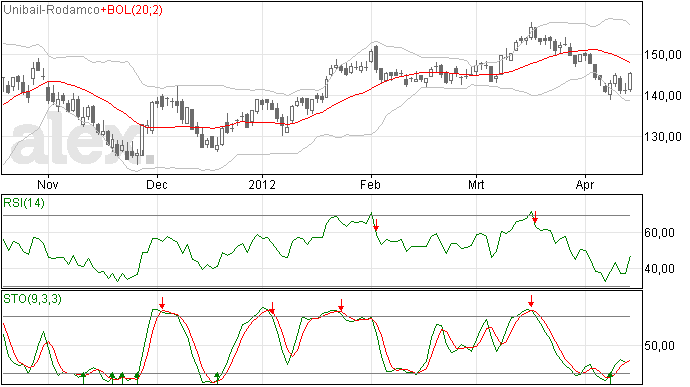Click the RSI sell arrow at Feb
Screen dimensions: 690x387
(376, 225)
